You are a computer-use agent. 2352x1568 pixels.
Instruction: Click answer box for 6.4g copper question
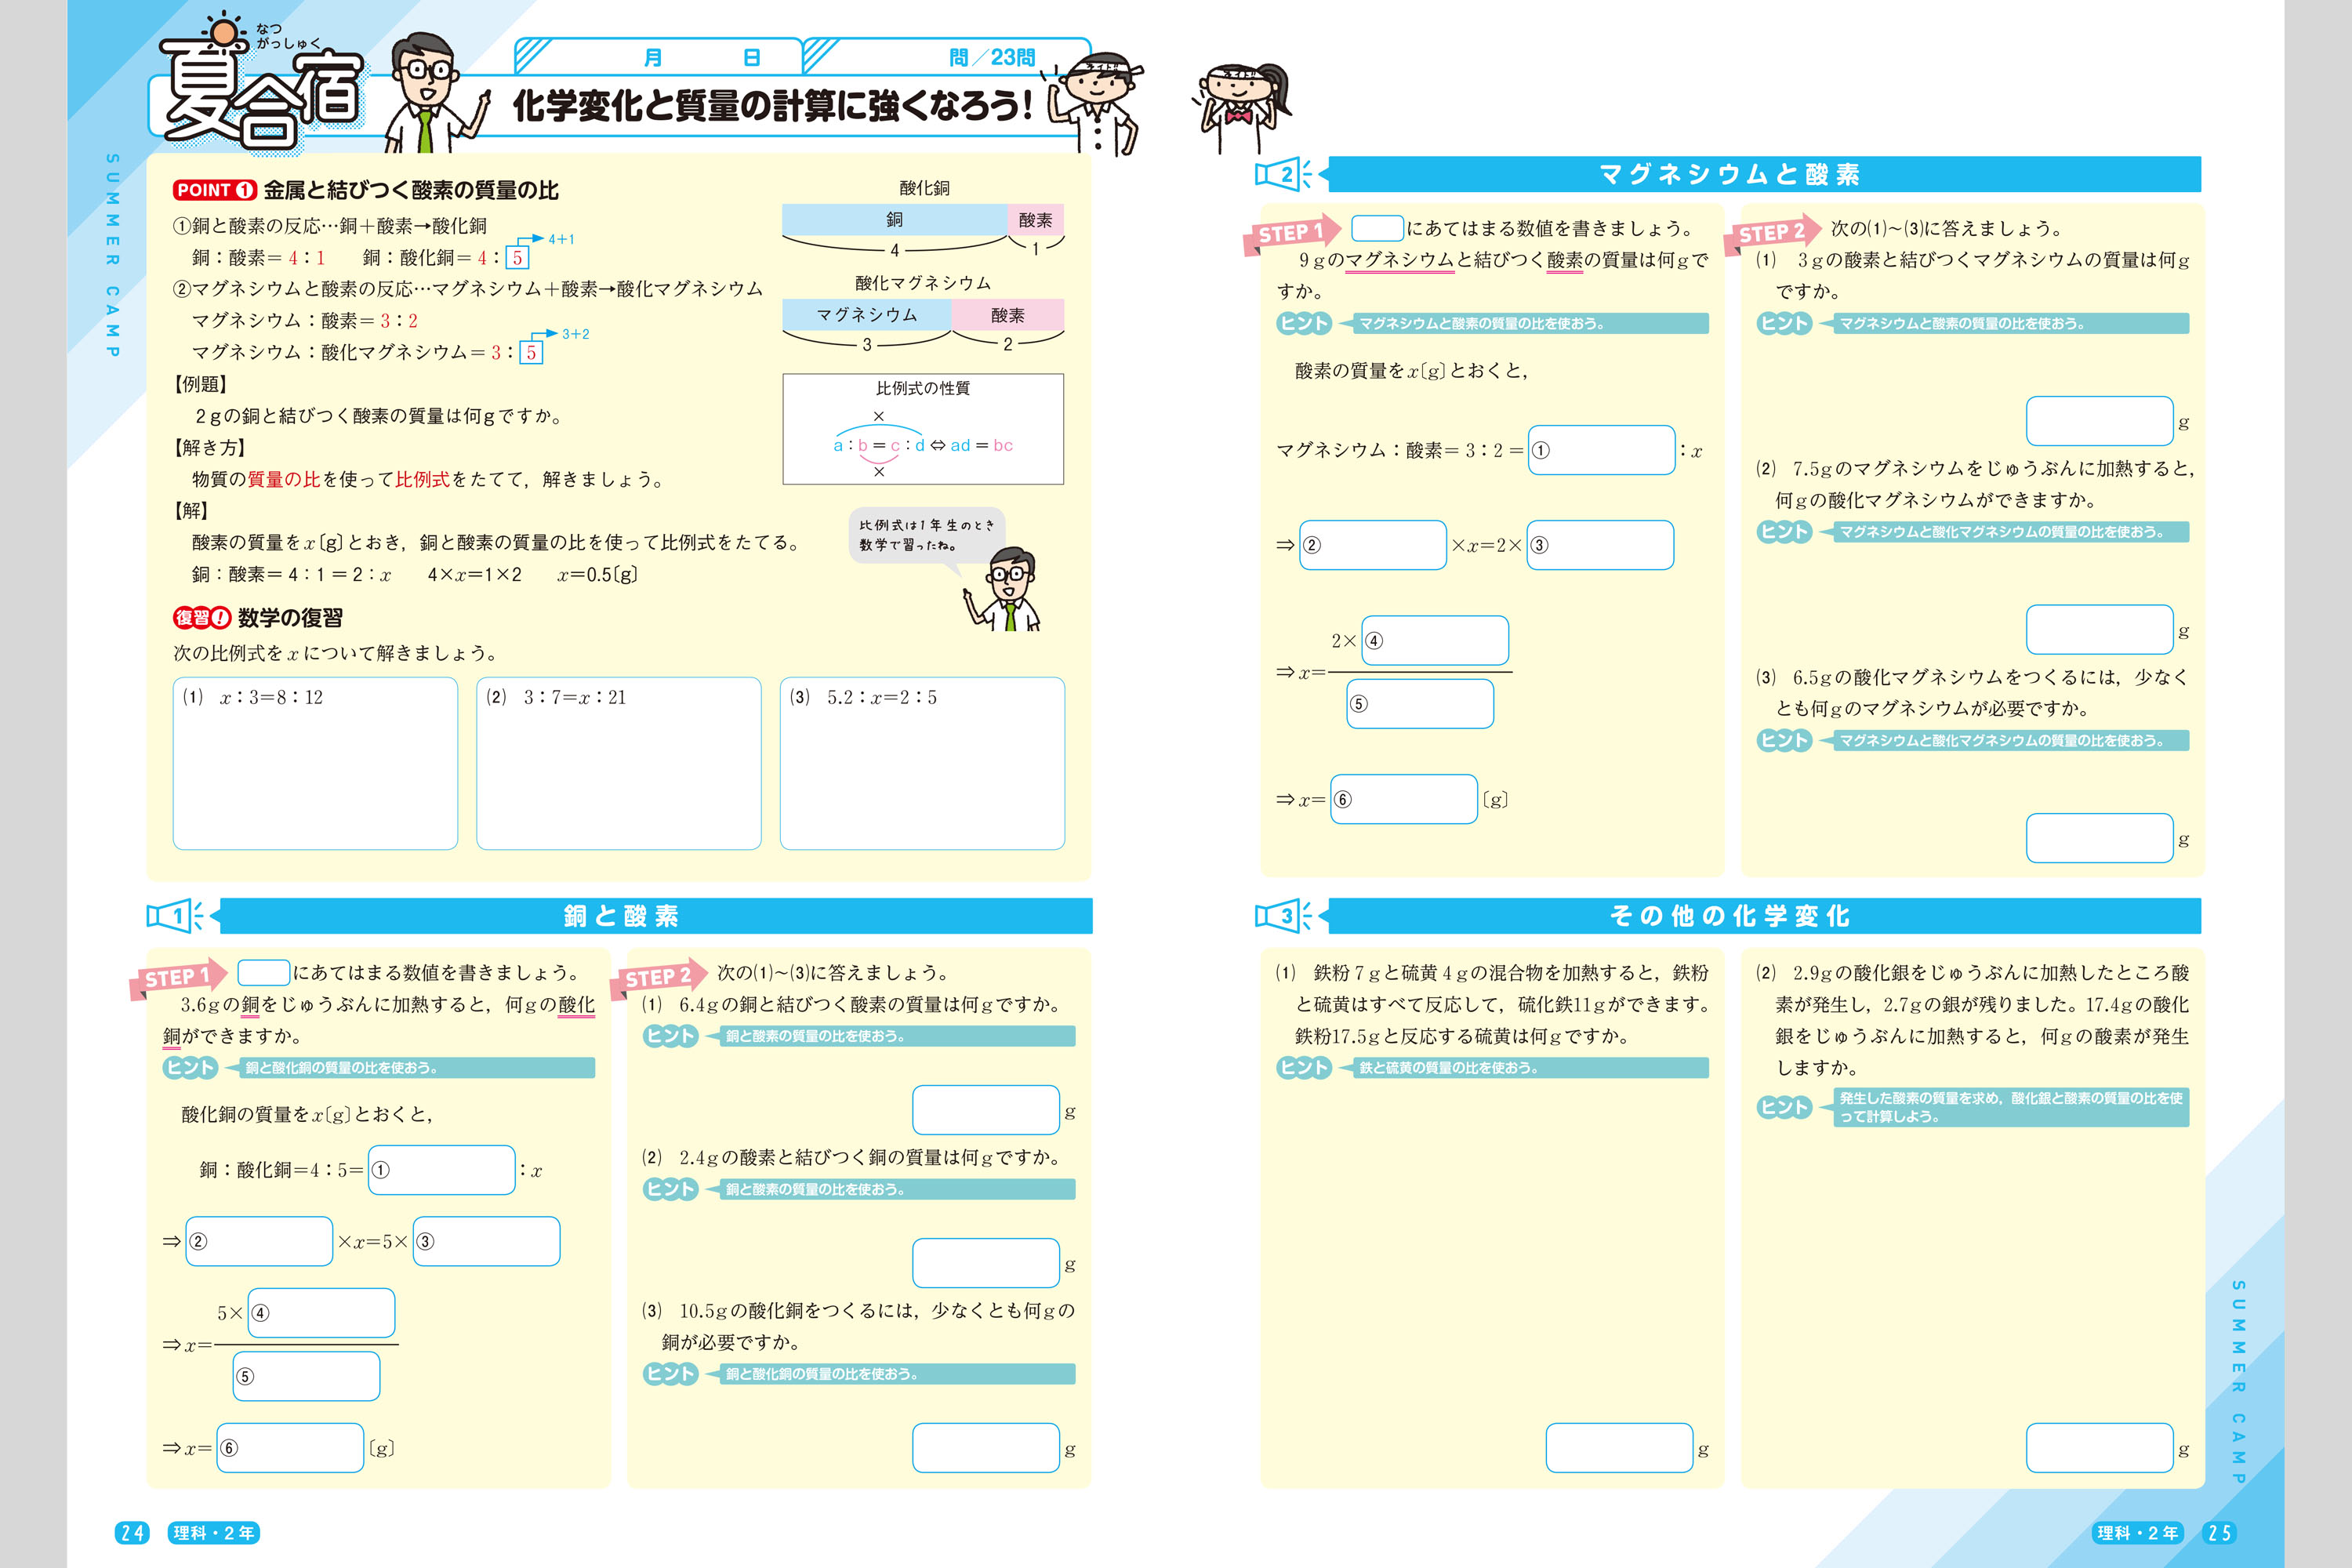click(x=986, y=1110)
